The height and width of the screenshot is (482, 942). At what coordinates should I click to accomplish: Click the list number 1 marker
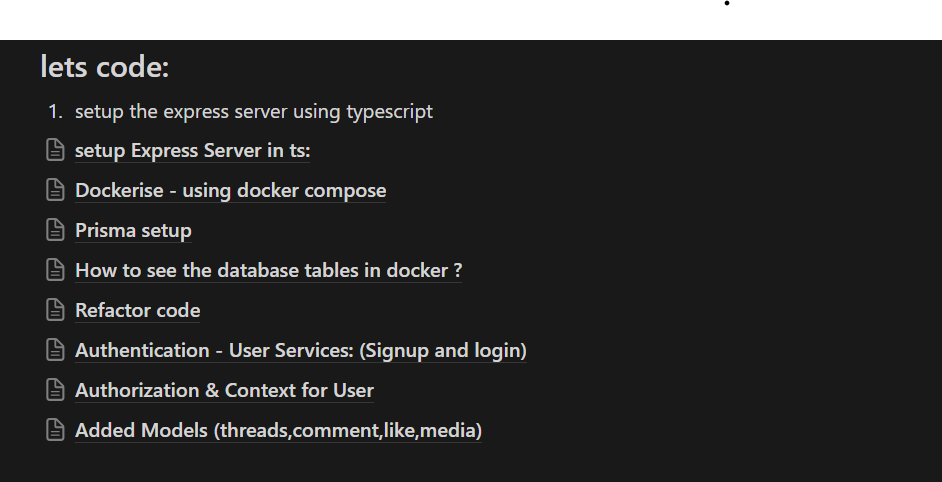point(54,112)
